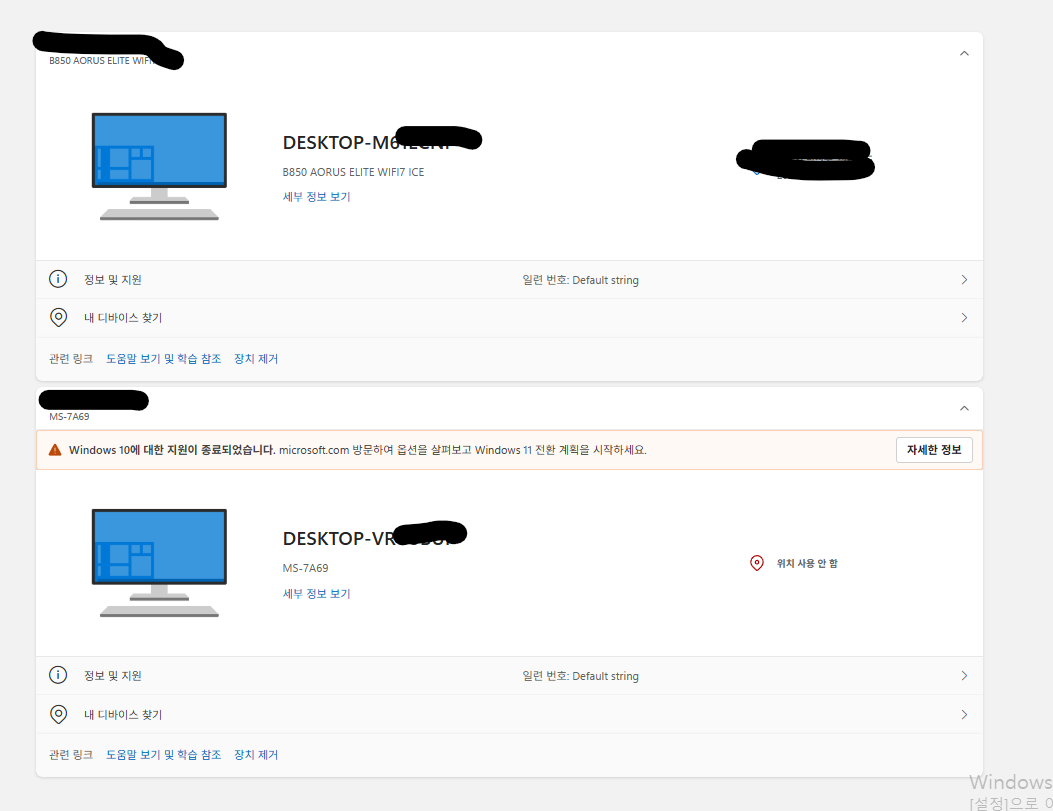Click the DESKTOP-VR device name heading

point(367,538)
